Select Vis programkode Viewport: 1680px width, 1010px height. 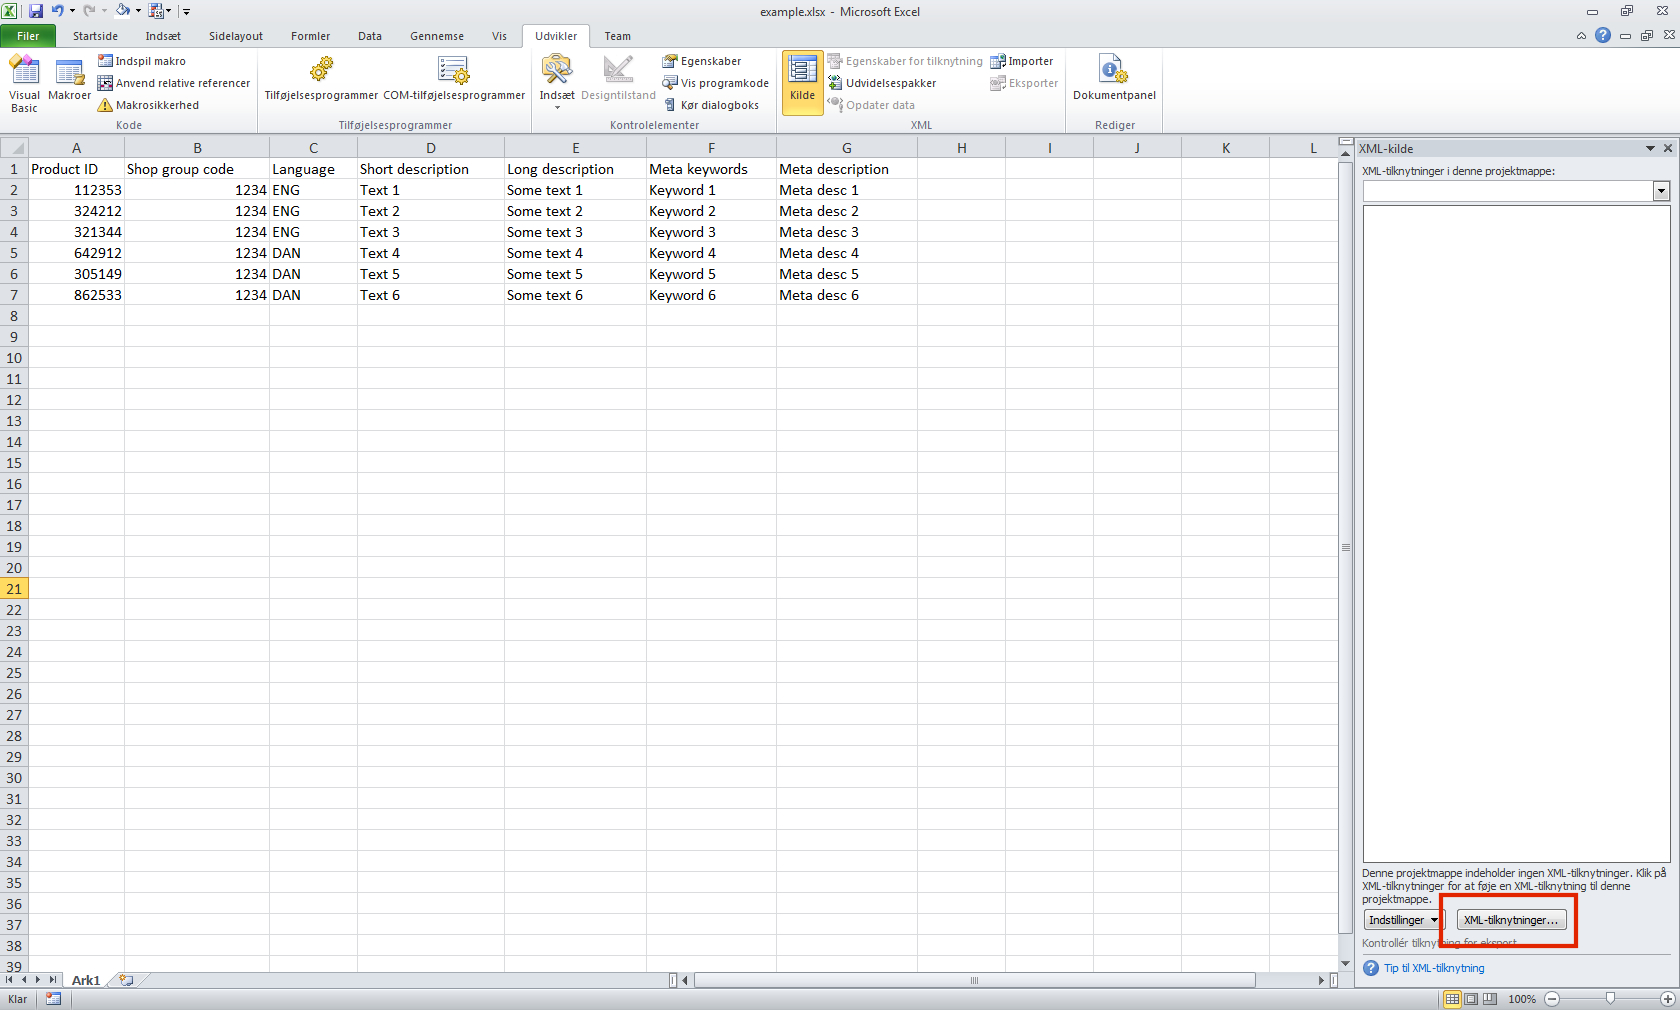pos(714,83)
